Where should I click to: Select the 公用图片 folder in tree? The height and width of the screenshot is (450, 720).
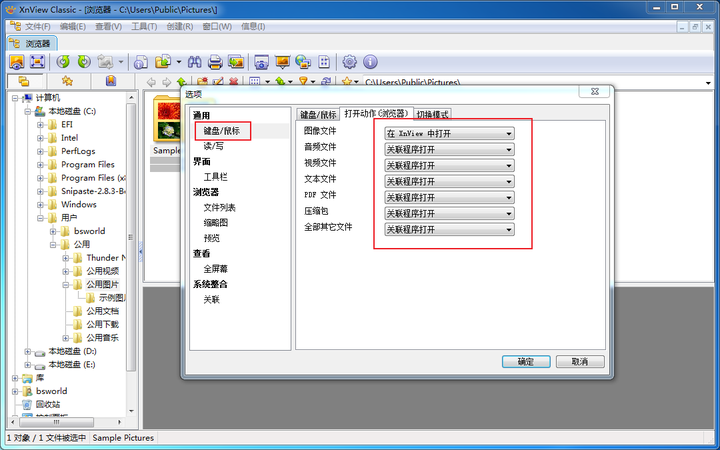point(102,284)
